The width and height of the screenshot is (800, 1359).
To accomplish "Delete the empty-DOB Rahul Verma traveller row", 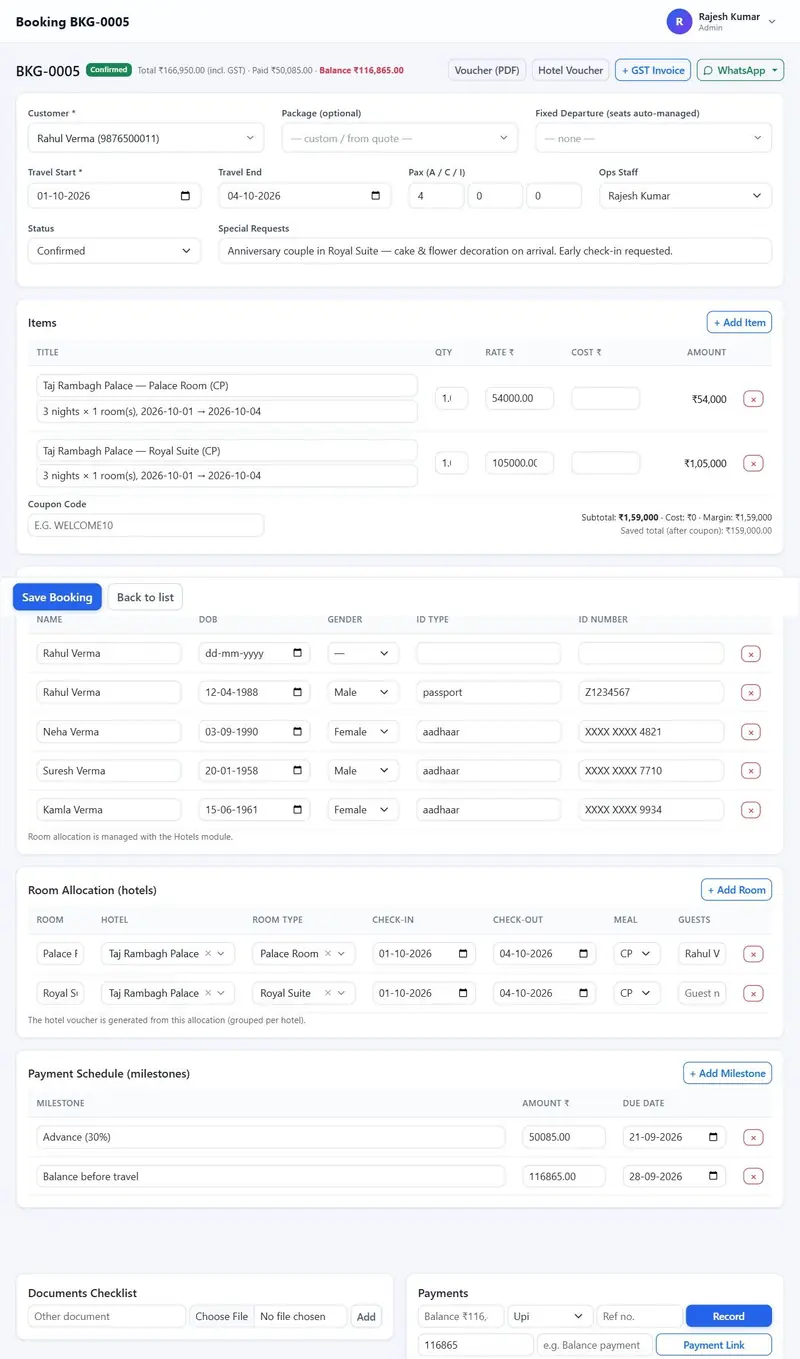I will 751,654.
